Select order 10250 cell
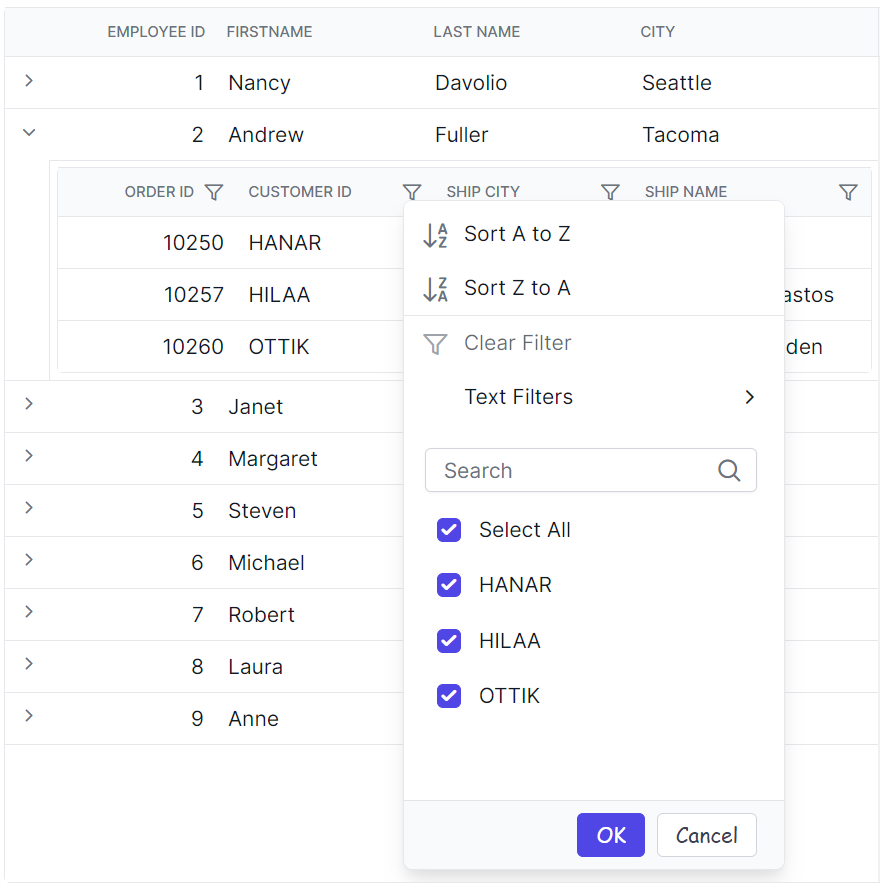This screenshot has height=888, width=880. pyautogui.click(x=193, y=243)
